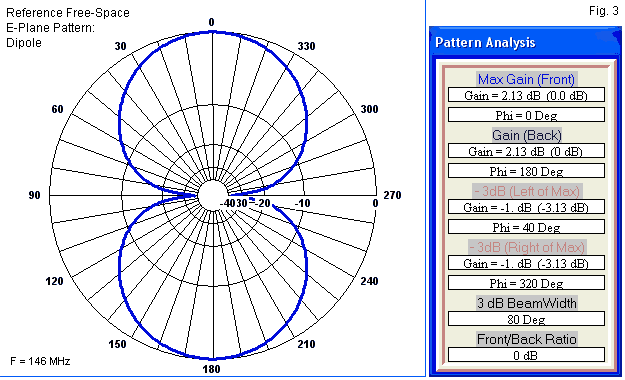Click the Max Gain (Front) heading
625x380 pixels.
pos(526,79)
